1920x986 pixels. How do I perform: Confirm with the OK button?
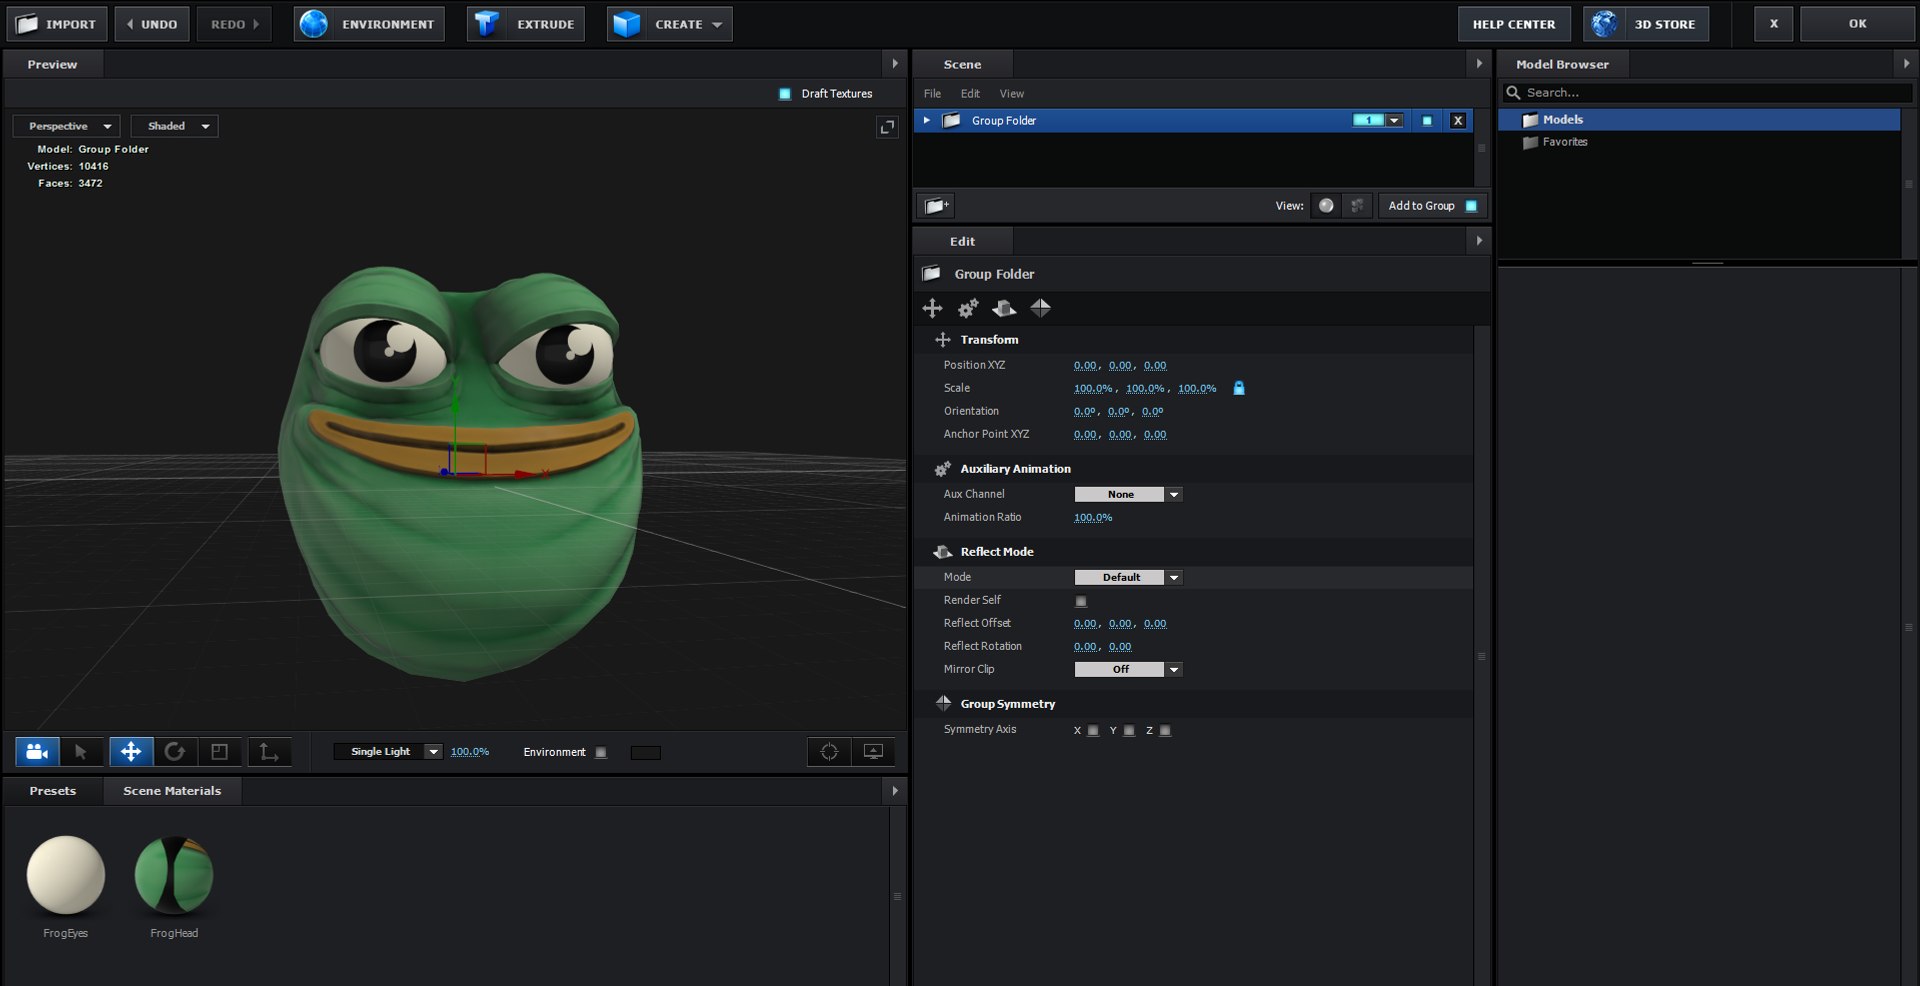1857,24
